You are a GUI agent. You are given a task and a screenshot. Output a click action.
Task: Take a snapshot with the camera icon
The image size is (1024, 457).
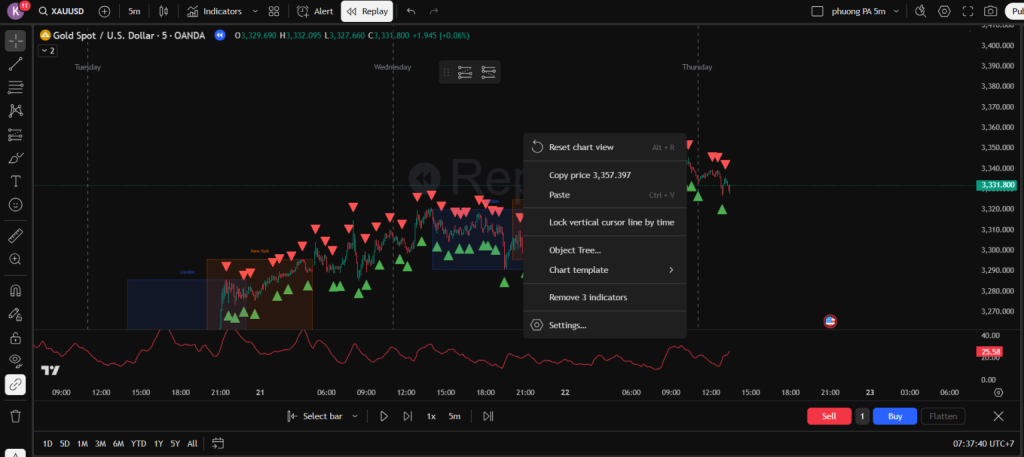(x=989, y=12)
